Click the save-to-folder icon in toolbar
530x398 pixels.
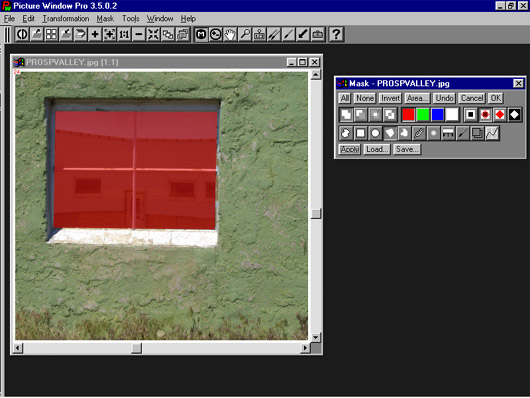pyautogui.click(x=66, y=34)
